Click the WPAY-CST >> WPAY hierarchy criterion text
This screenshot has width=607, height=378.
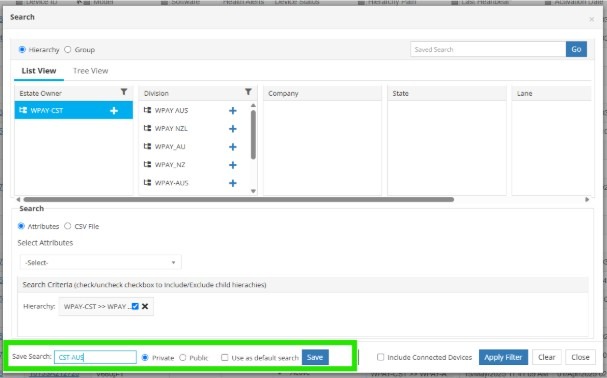[96, 306]
